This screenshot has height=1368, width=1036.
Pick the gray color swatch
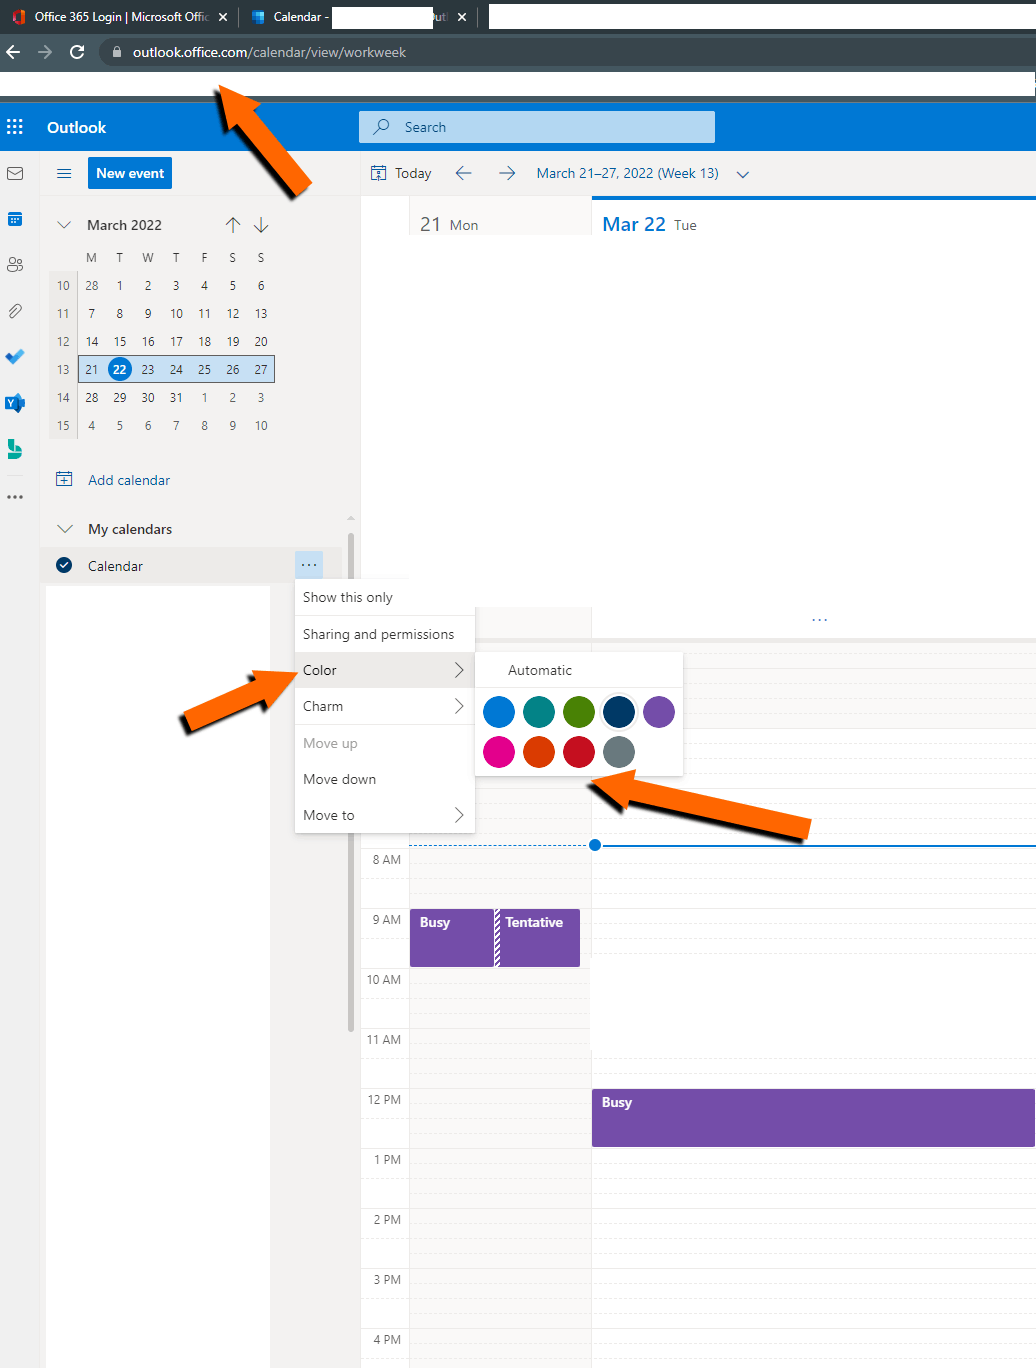click(619, 752)
